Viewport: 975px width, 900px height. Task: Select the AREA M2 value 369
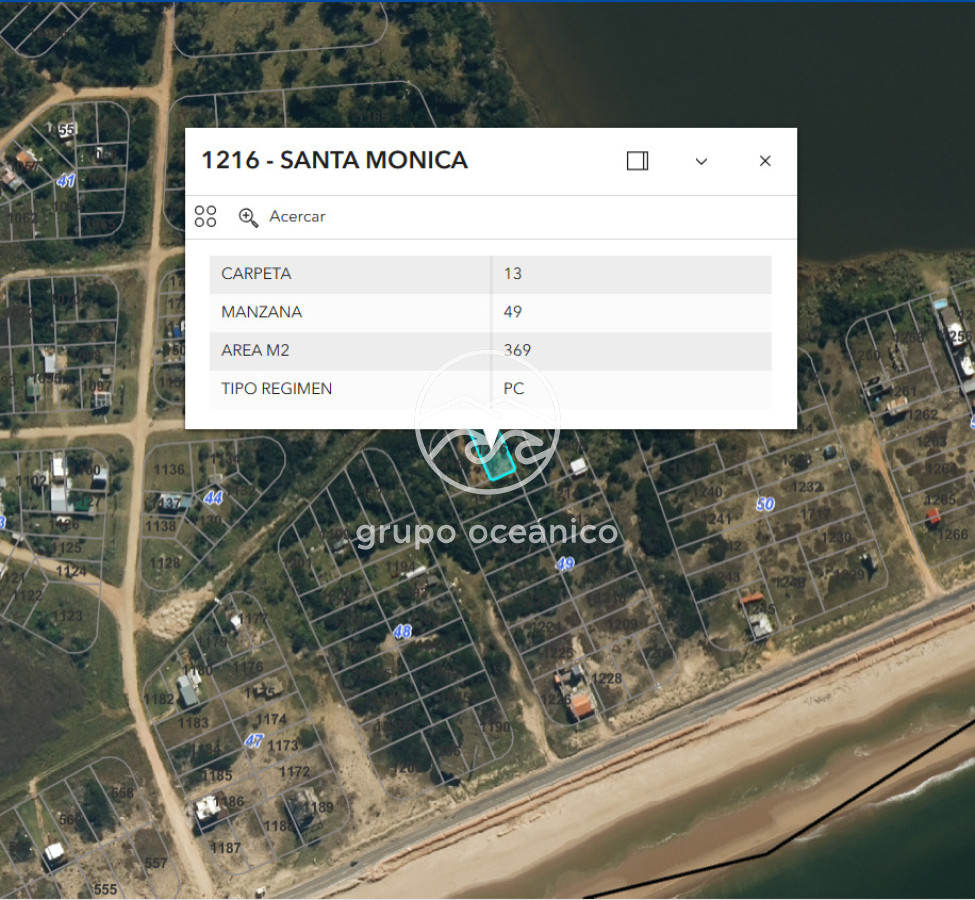coord(517,350)
